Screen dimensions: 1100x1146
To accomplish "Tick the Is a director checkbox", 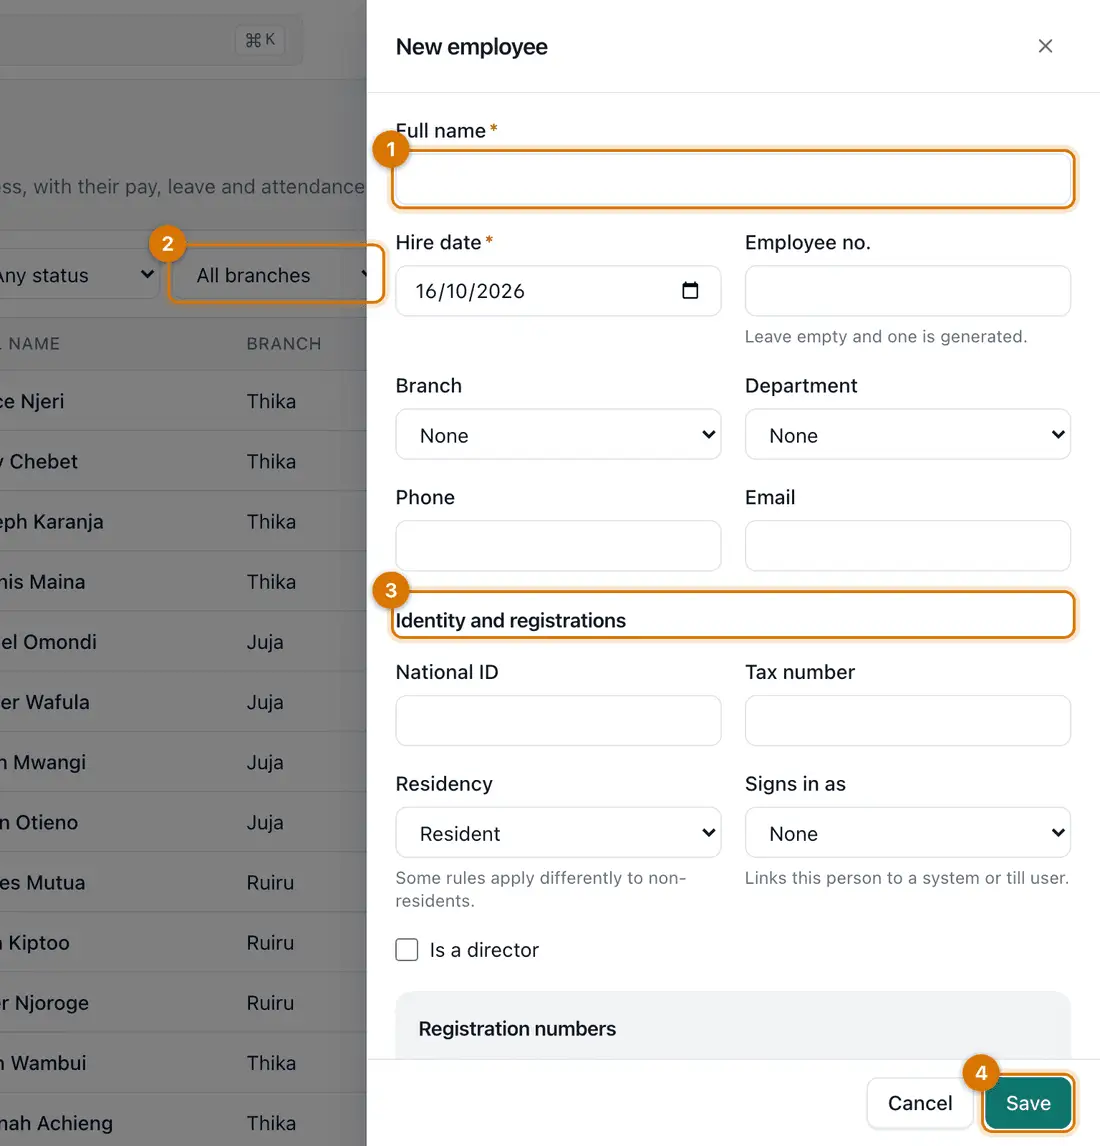I will [407, 949].
